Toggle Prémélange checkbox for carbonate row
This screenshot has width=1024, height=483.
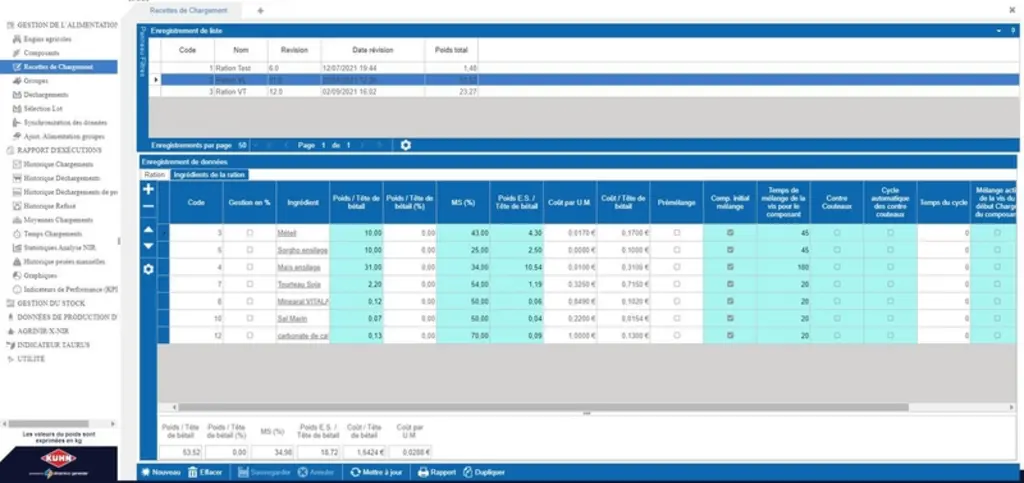[677, 335]
